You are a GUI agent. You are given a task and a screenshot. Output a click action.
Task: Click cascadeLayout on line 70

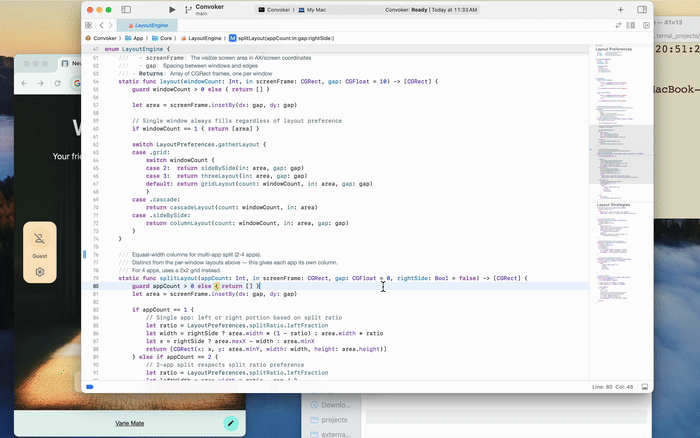(x=192, y=208)
